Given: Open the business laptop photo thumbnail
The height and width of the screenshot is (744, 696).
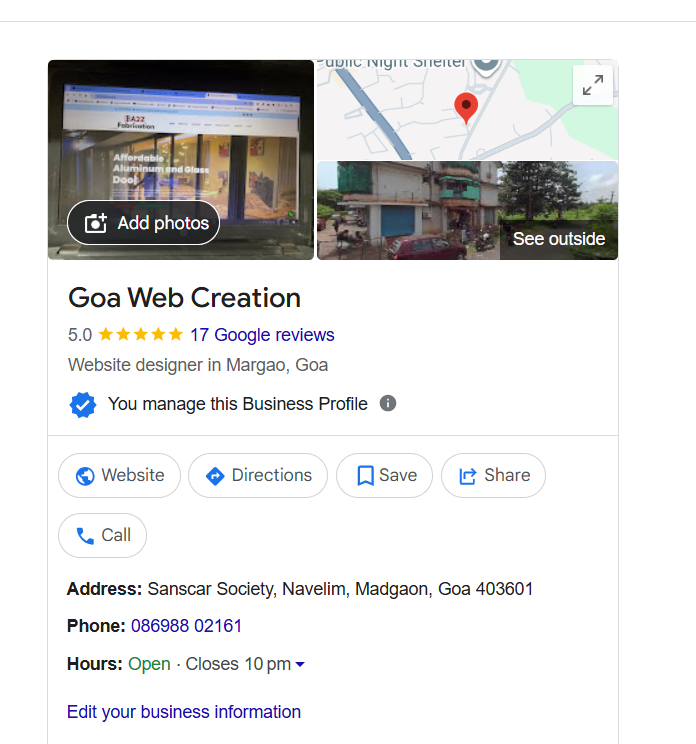Looking at the screenshot, I should [181, 160].
